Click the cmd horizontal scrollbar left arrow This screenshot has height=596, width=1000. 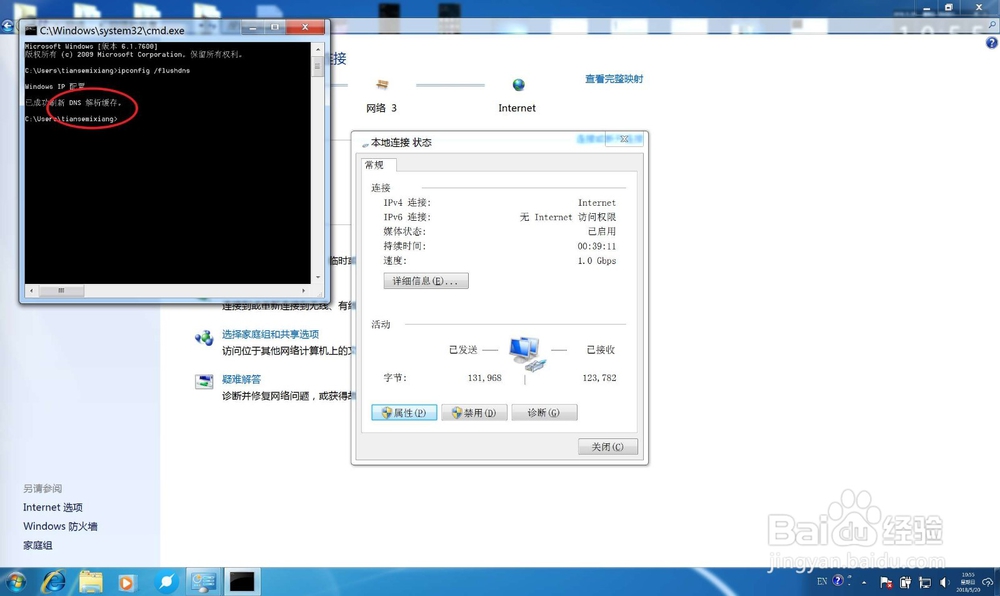[31, 291]
